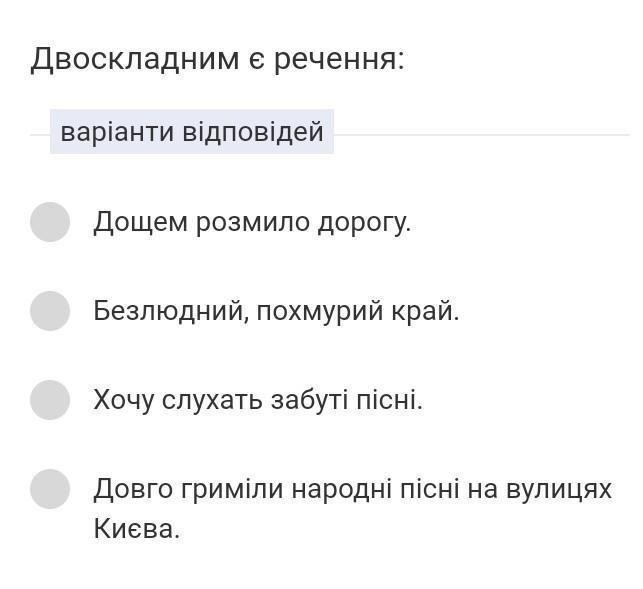
Task: Click the answer line "Довго гриміли народні пісні на вулицях"
Action: 352,489
